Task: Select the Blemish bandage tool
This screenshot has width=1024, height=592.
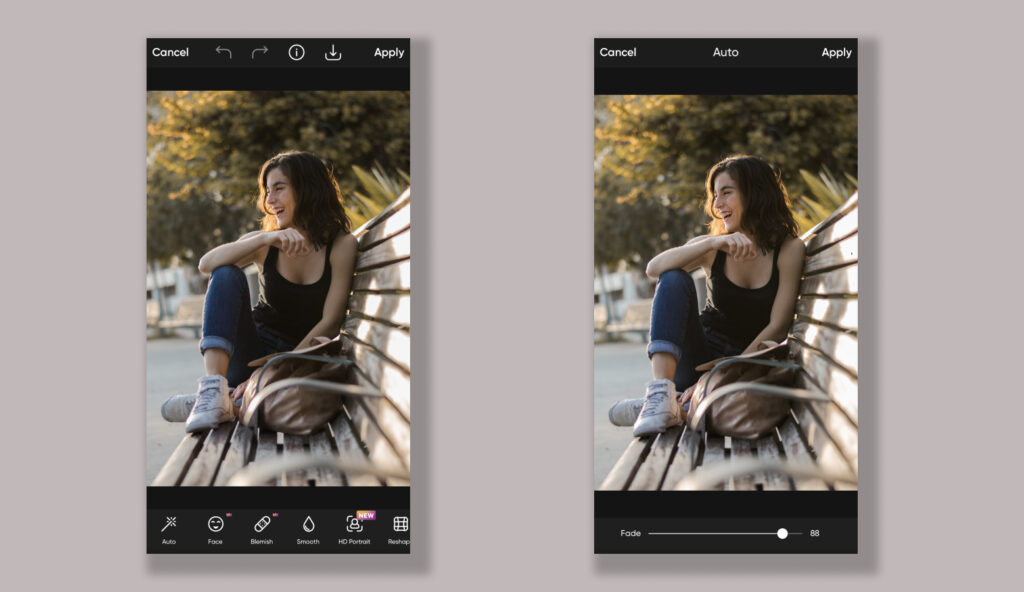Action: (262, 528)
